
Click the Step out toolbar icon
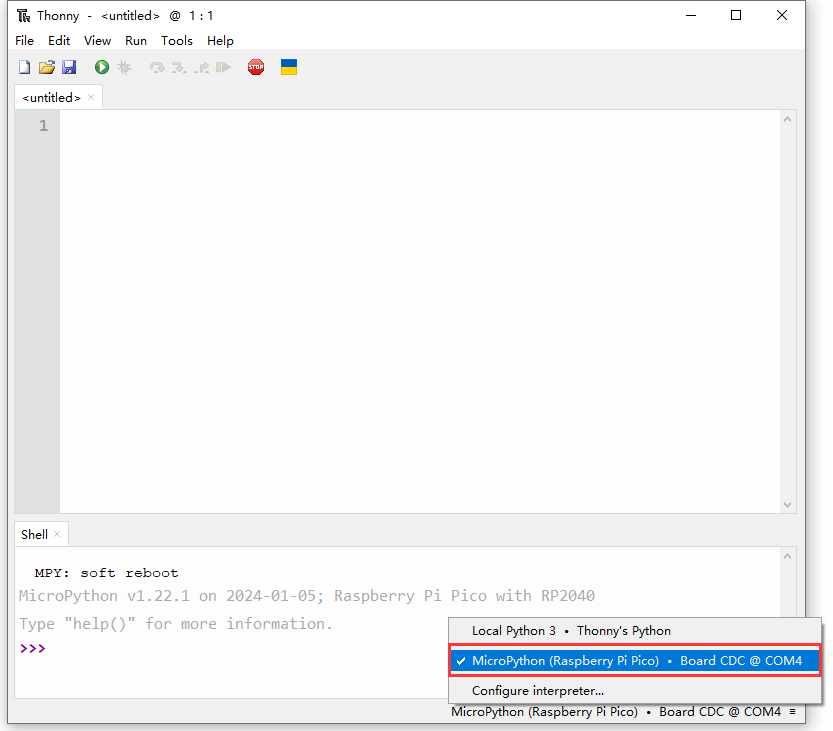coord(202,67)
